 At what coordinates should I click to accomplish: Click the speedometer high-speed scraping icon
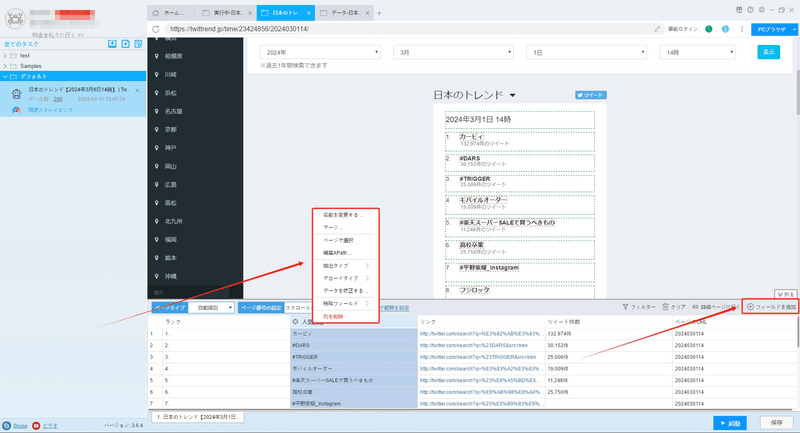pyautogui.click(x=16, y=110)
